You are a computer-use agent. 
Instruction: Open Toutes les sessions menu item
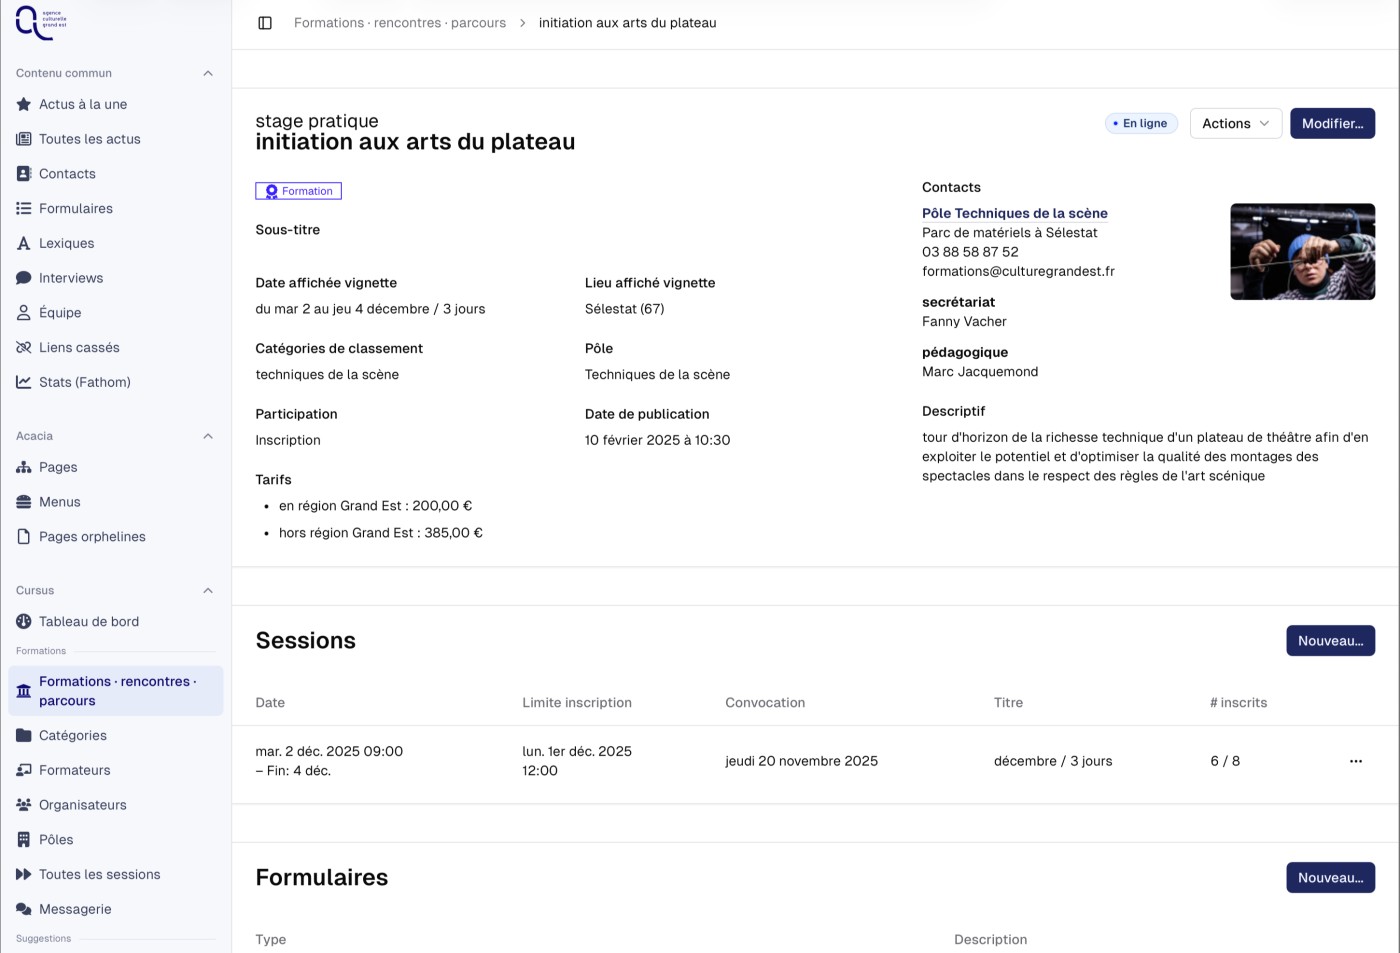(x=99, y=874)
